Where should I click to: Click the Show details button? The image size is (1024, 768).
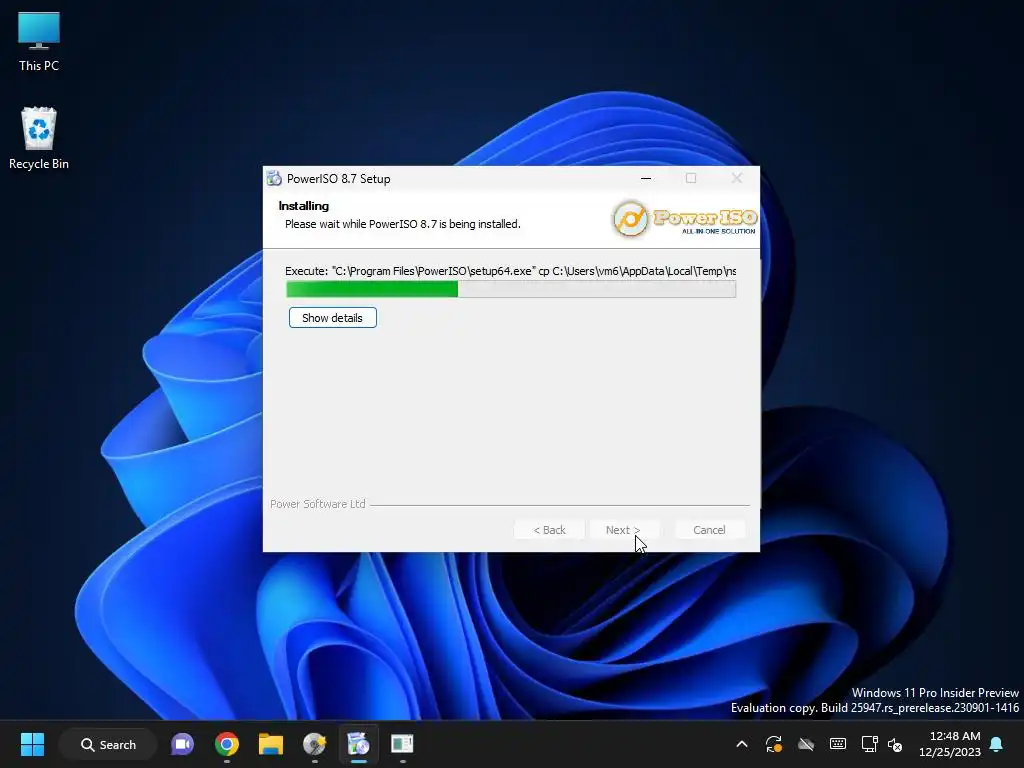pos(332,318)
